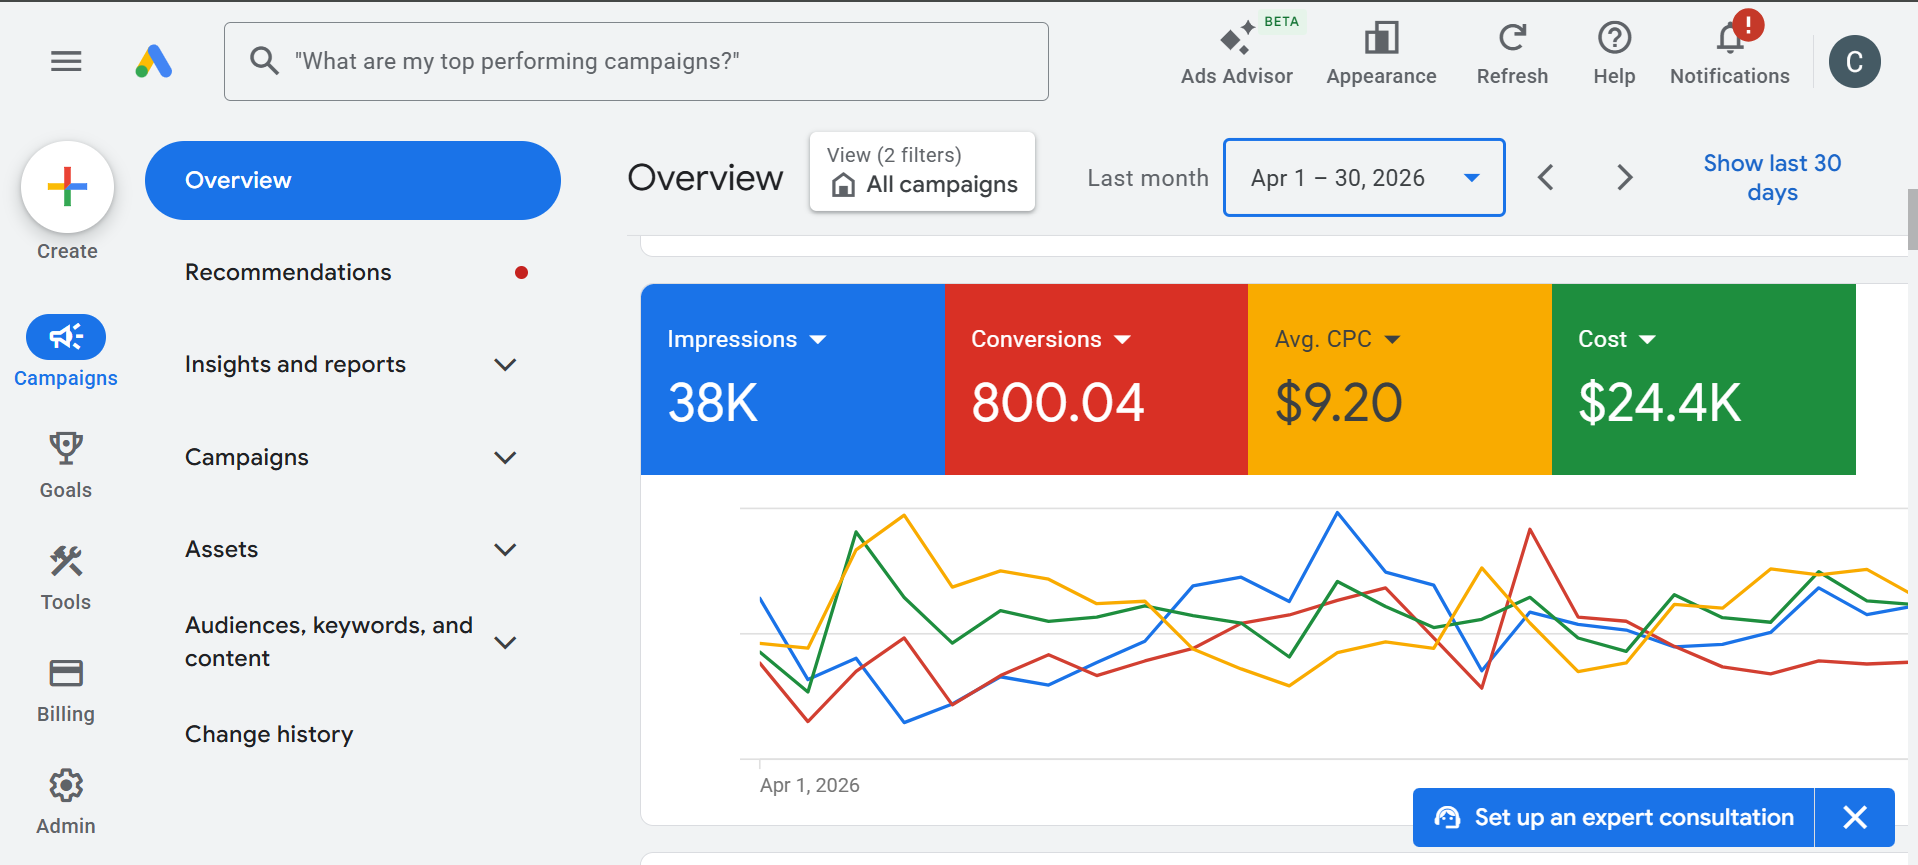This screenshot has width=1918, height=865.
Task: Open the Help menu
Action: pos(1614,55)
